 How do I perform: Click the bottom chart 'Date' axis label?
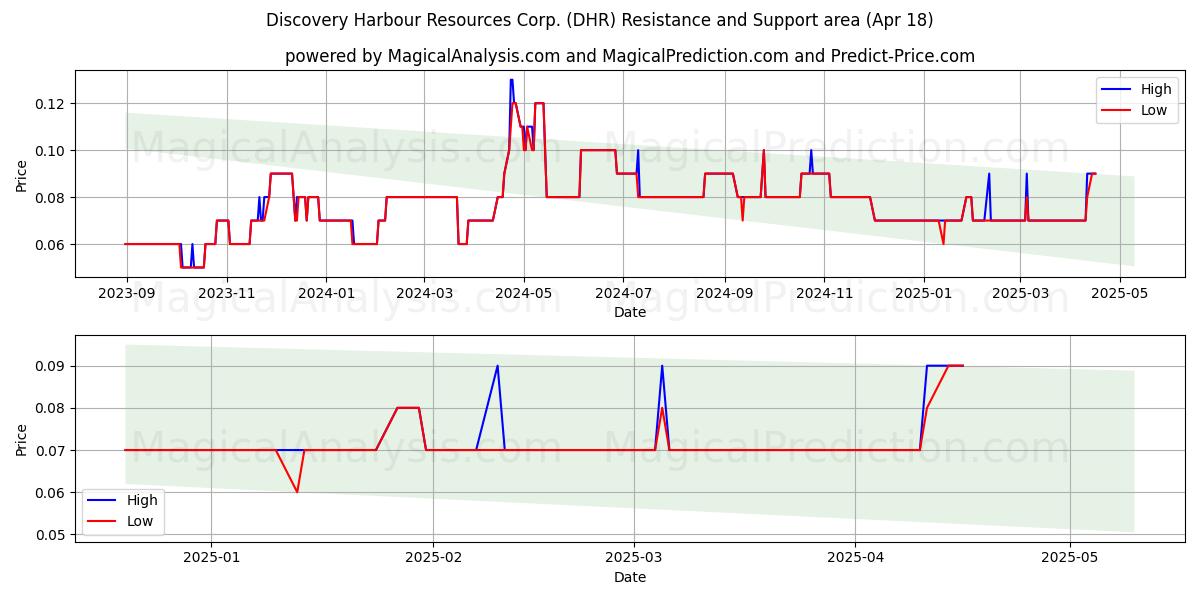coord(630,577)
